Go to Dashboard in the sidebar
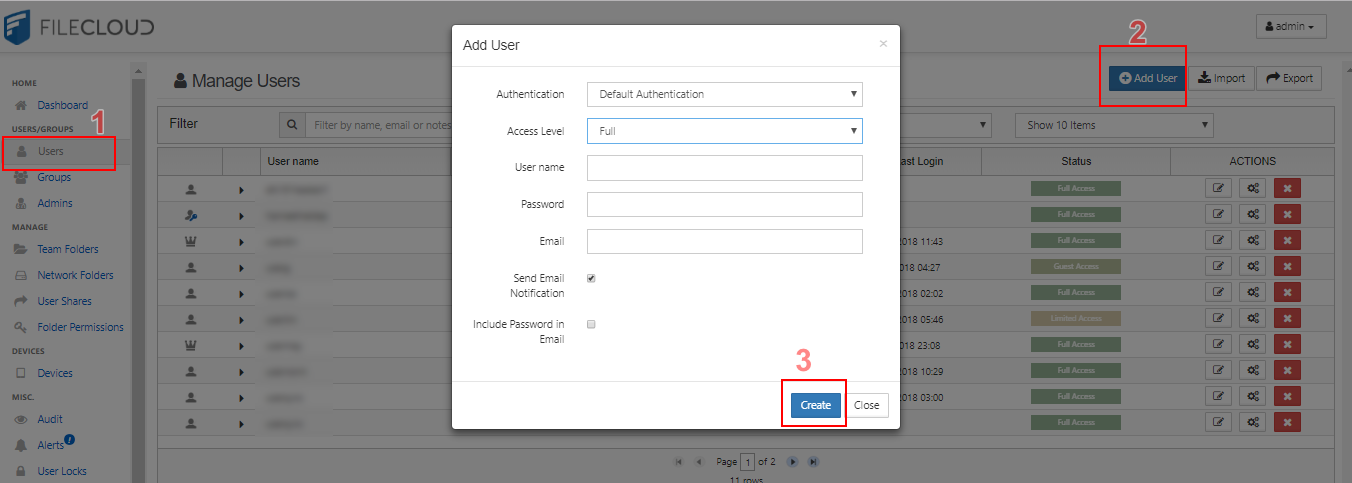 [x=62, y=105]
